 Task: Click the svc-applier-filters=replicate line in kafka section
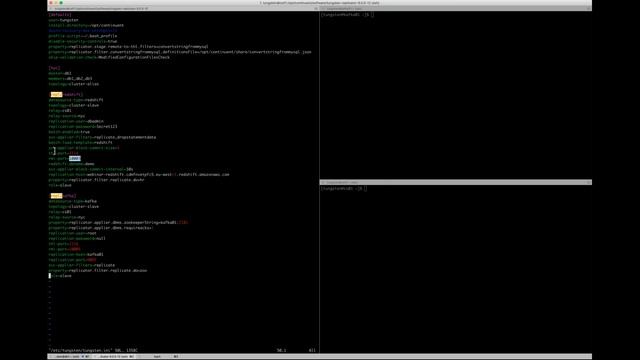pyautogui.click(x=82, y=265)
